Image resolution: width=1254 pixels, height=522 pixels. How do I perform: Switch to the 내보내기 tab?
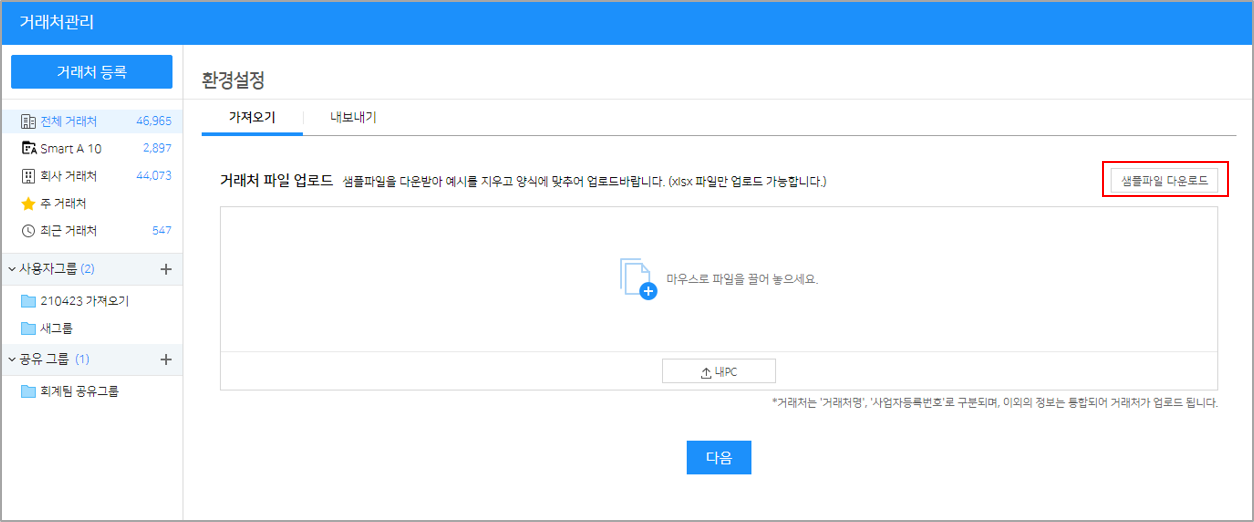pyautogui.click(x=353, y=117)
